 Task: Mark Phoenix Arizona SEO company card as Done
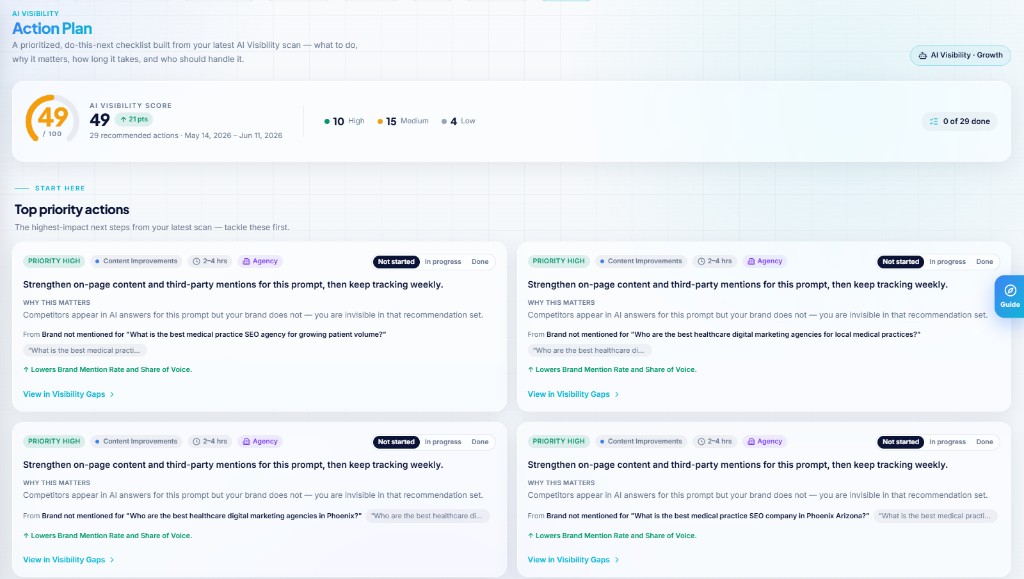(985, 442)
